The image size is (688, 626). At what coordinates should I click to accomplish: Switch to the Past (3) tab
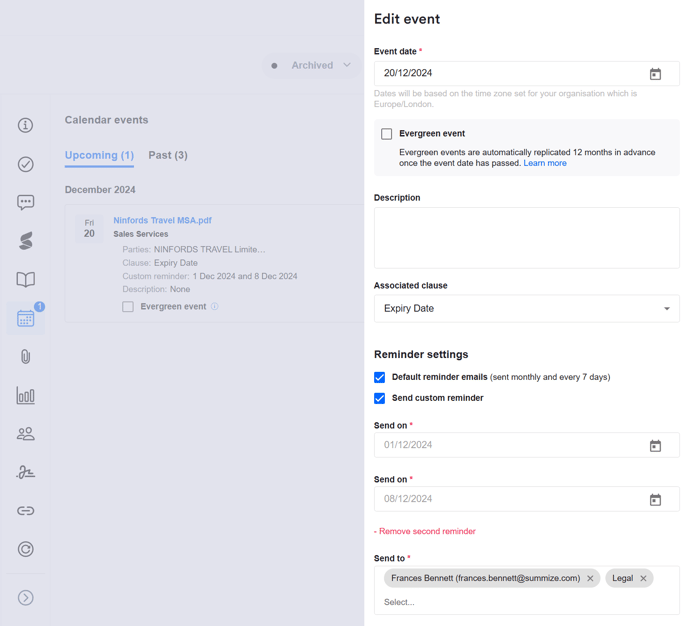pyautogui.click(x=168, y=156)
